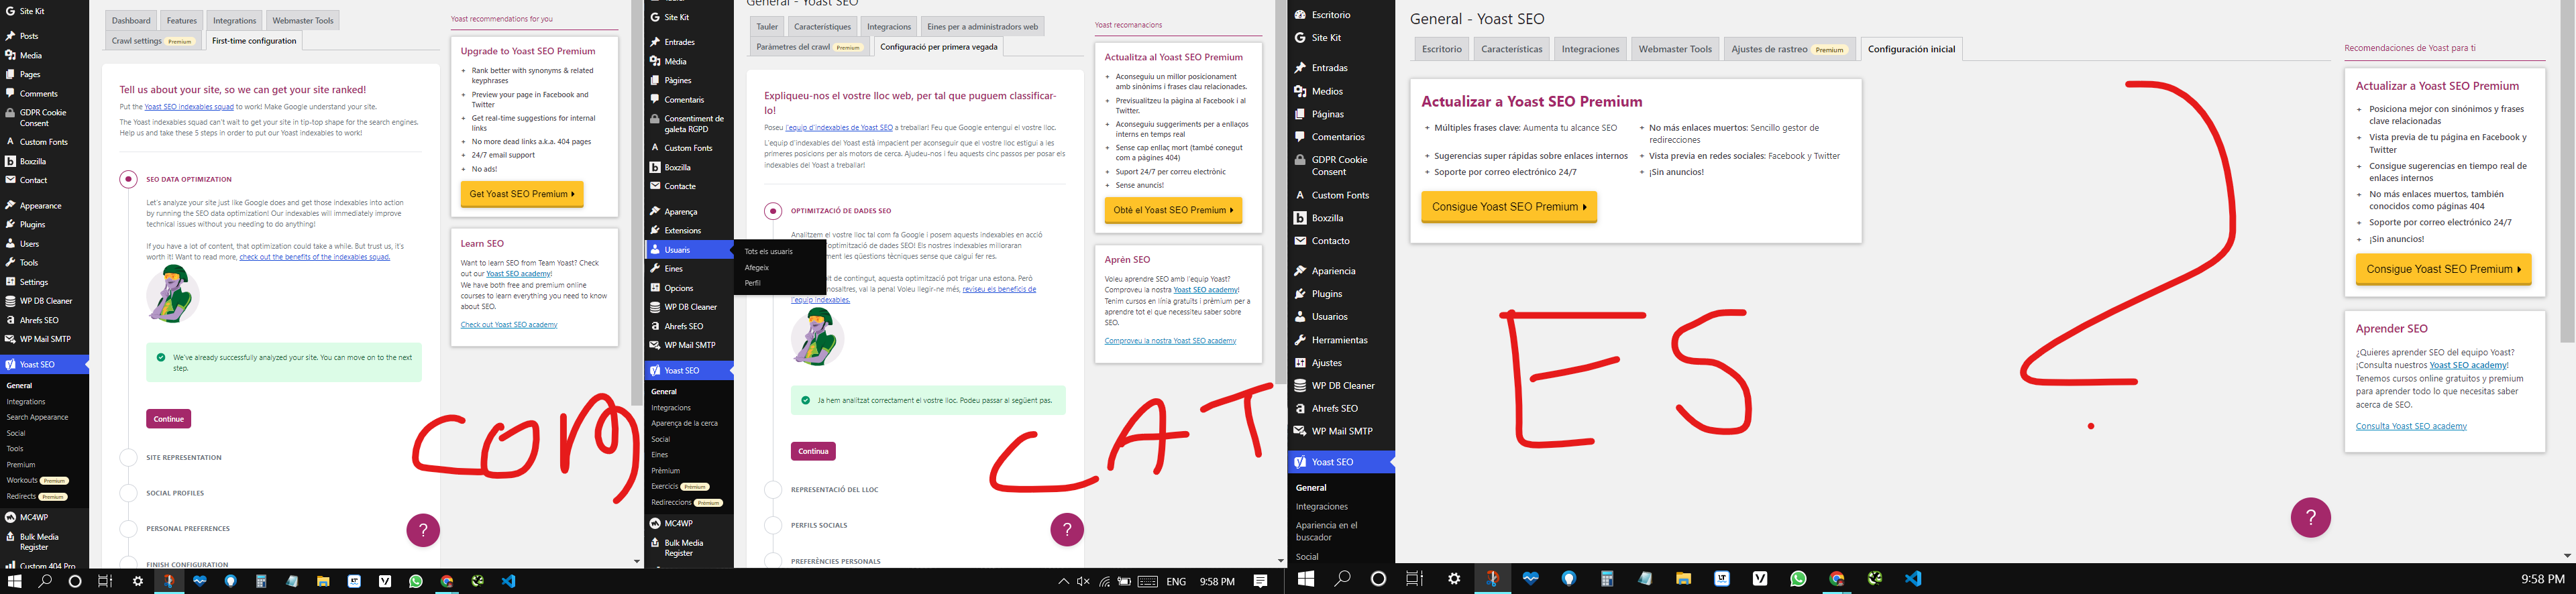Image resolution: width=2576 pixels, height=594 pixels.
Task: Click the purple Continue button
Action: 169,419
